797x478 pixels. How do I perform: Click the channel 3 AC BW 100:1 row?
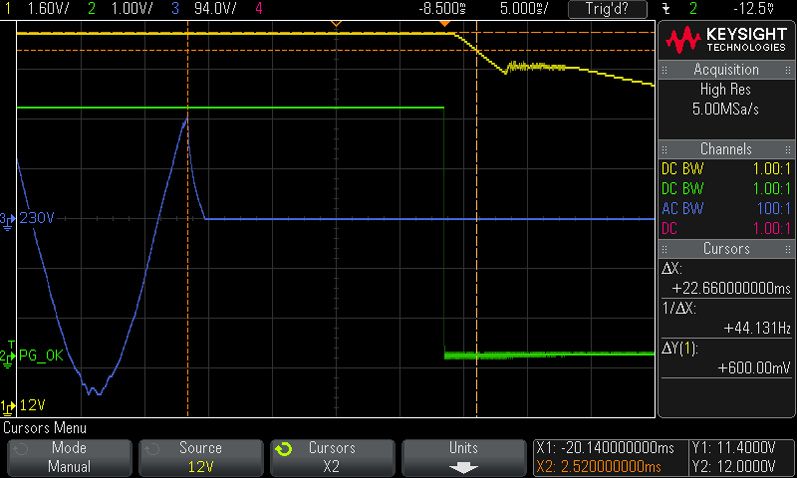point(726,208)
